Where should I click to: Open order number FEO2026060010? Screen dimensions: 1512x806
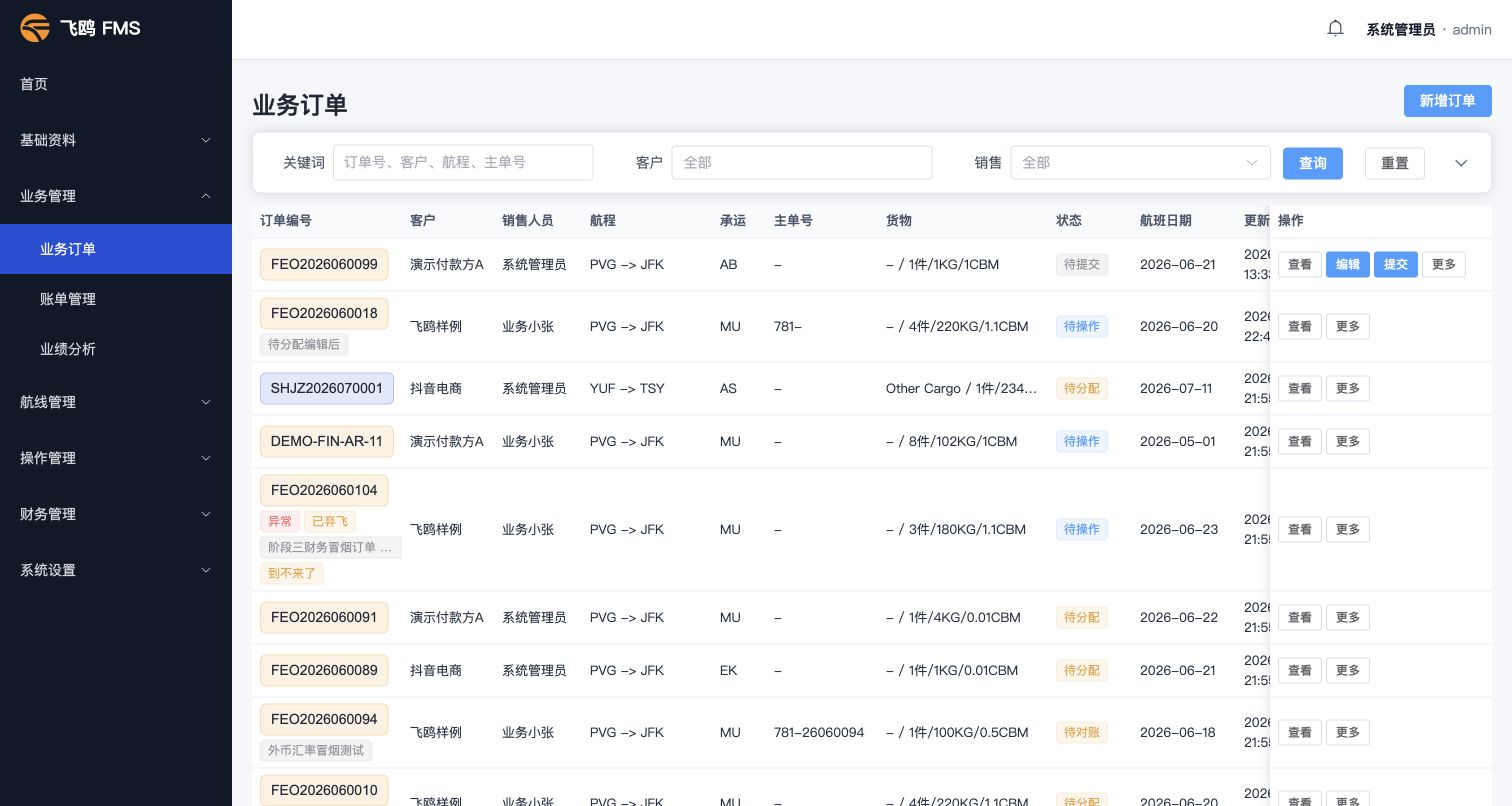(324, 791)
